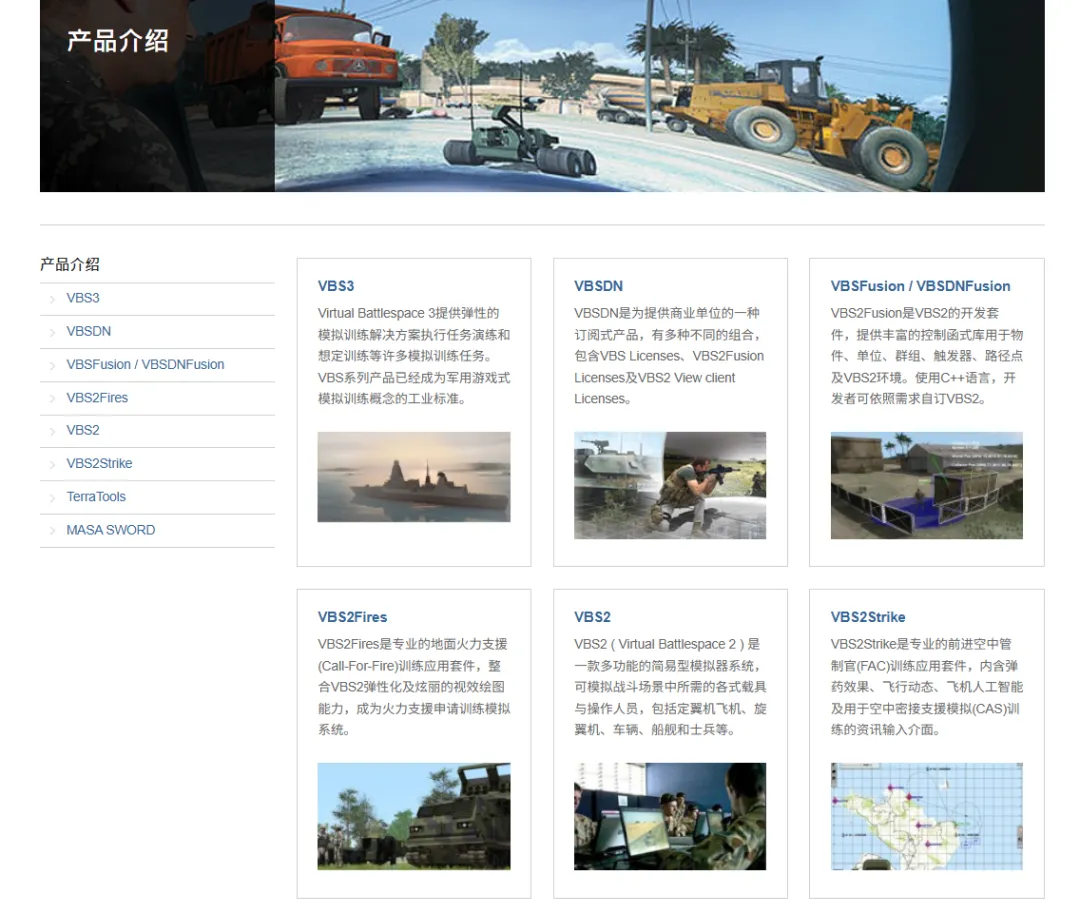Click the VBSDN soldier aiming thumbnail
1080x914 pixels.
(x=670, y=485)
